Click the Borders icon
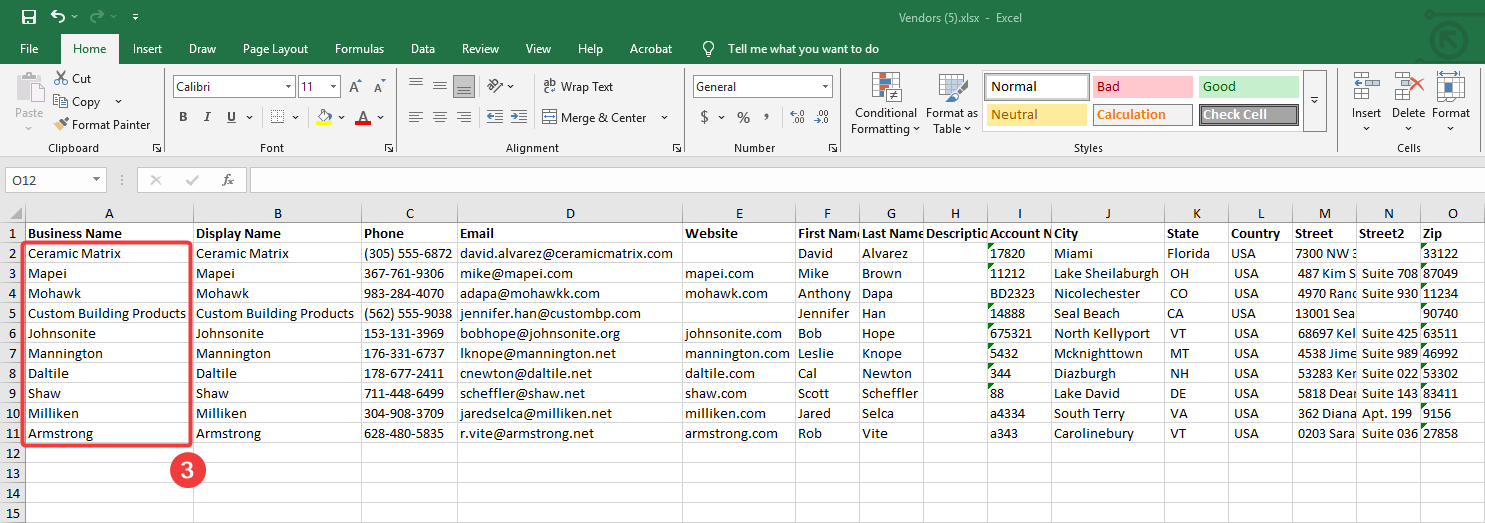1485x523 pixels. (278, 117)
